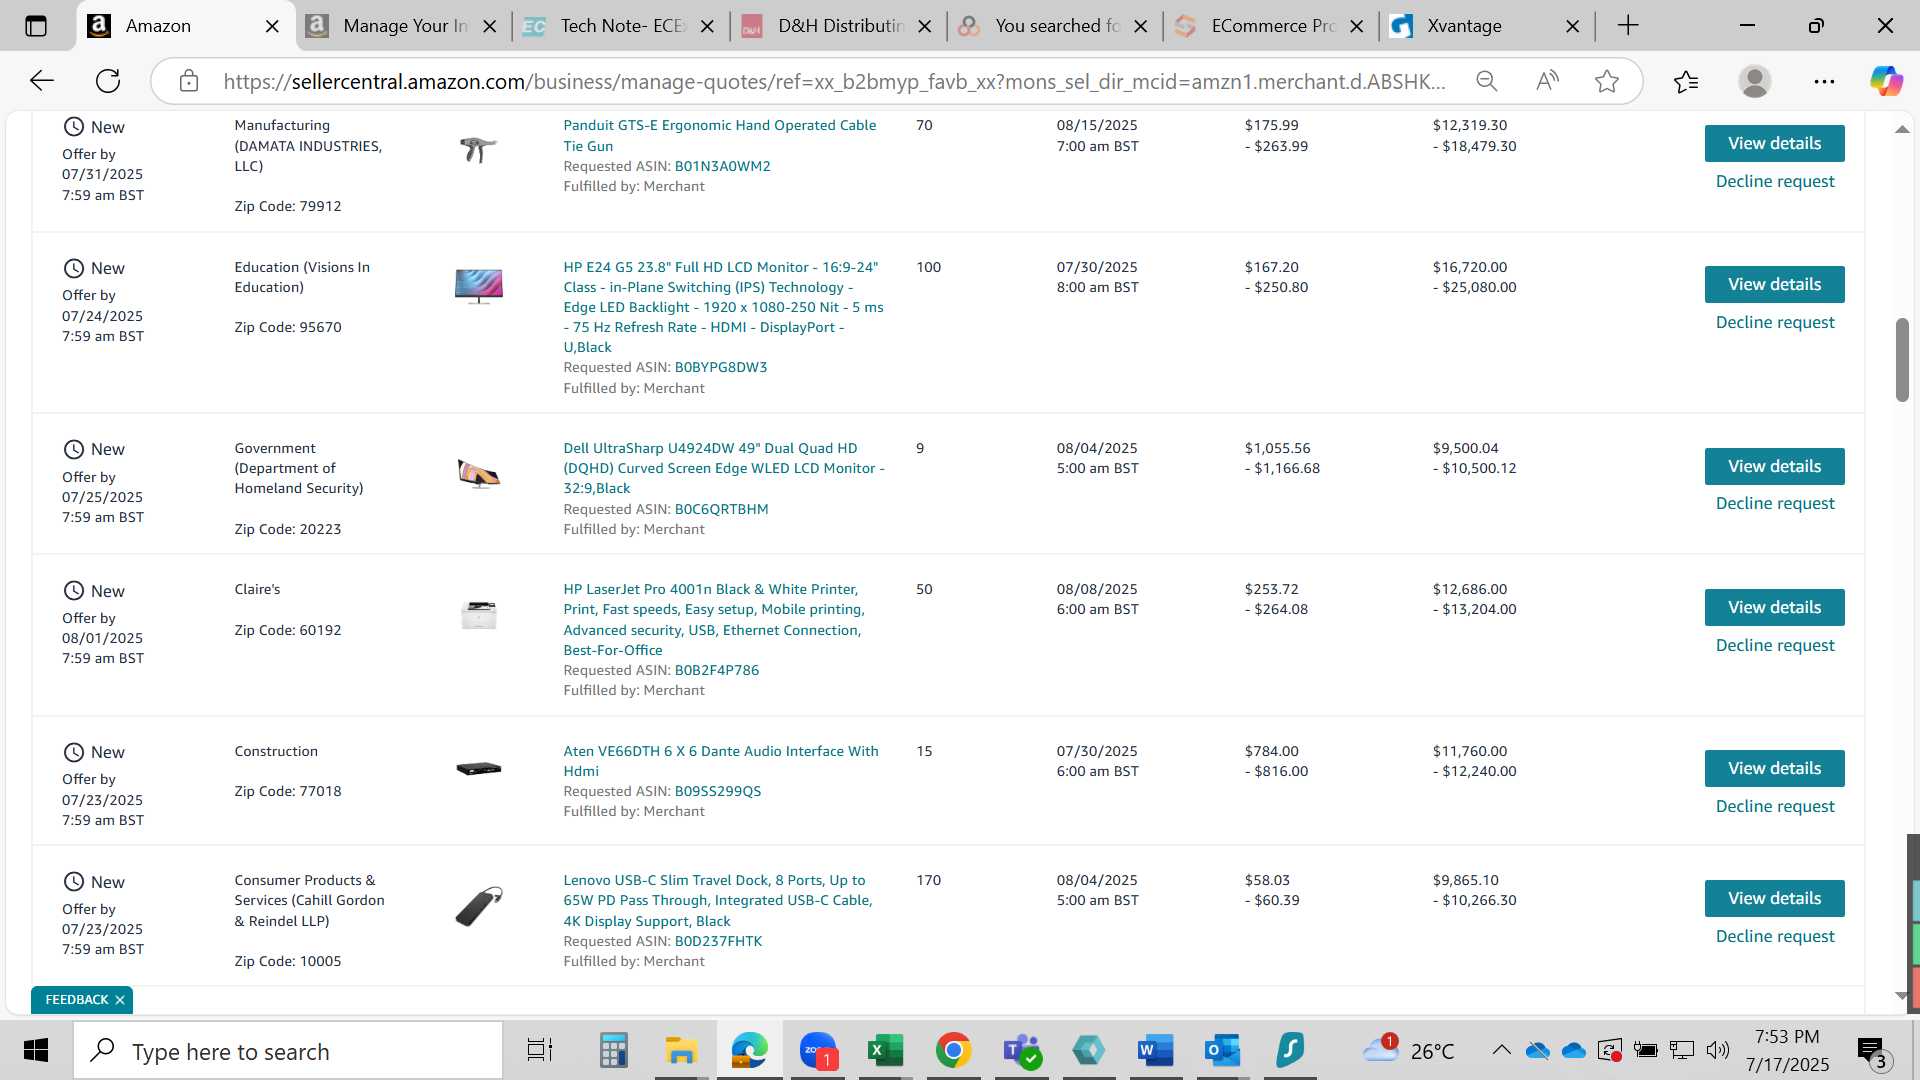The height and width of the screenshot is (1080, 1920).
Task: Close the Amazon tab
Action: point(272,26)
